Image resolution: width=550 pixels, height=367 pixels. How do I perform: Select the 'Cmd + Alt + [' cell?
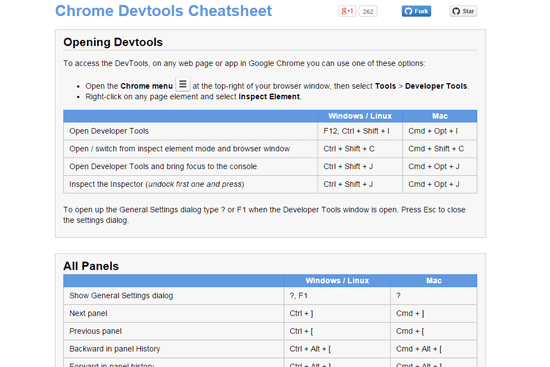[x=434, y=349]
